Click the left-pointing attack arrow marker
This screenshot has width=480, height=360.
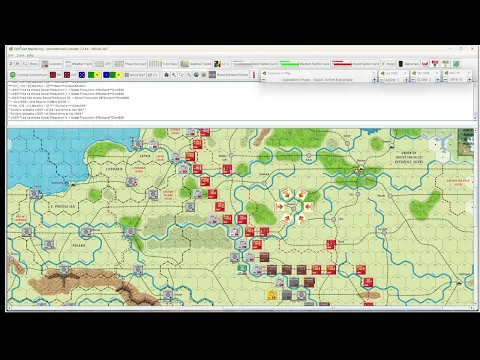click(308, 207)
